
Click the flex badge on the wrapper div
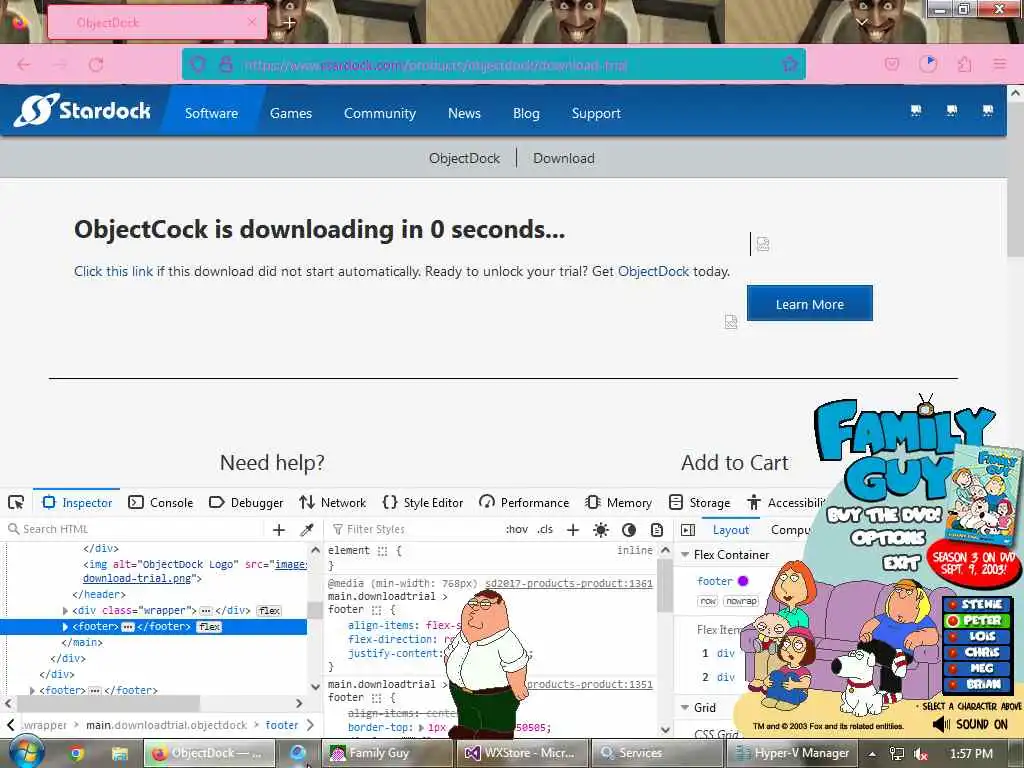[269, 611]
